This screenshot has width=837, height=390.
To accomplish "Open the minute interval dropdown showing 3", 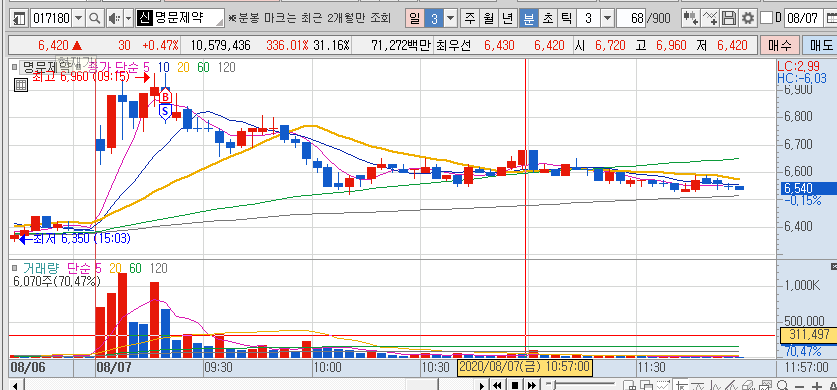I will pos(607,19).
